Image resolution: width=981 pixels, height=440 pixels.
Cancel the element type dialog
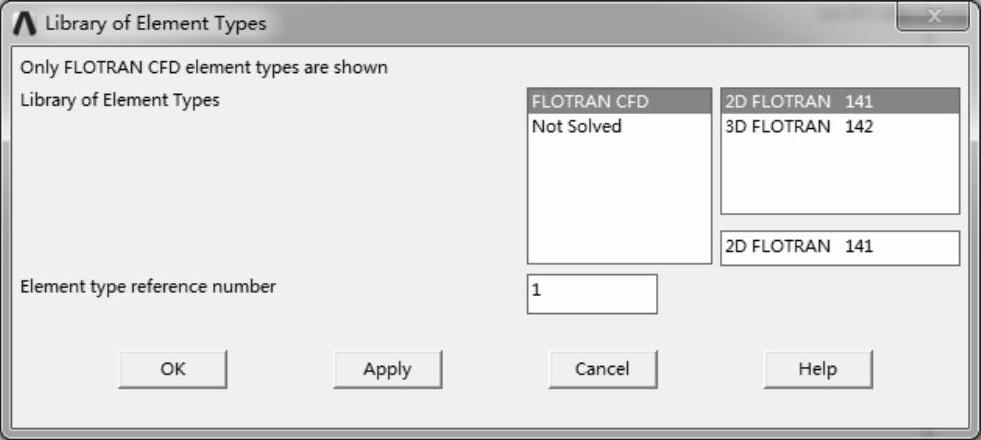pyautogui.click(x=602, y=369)
